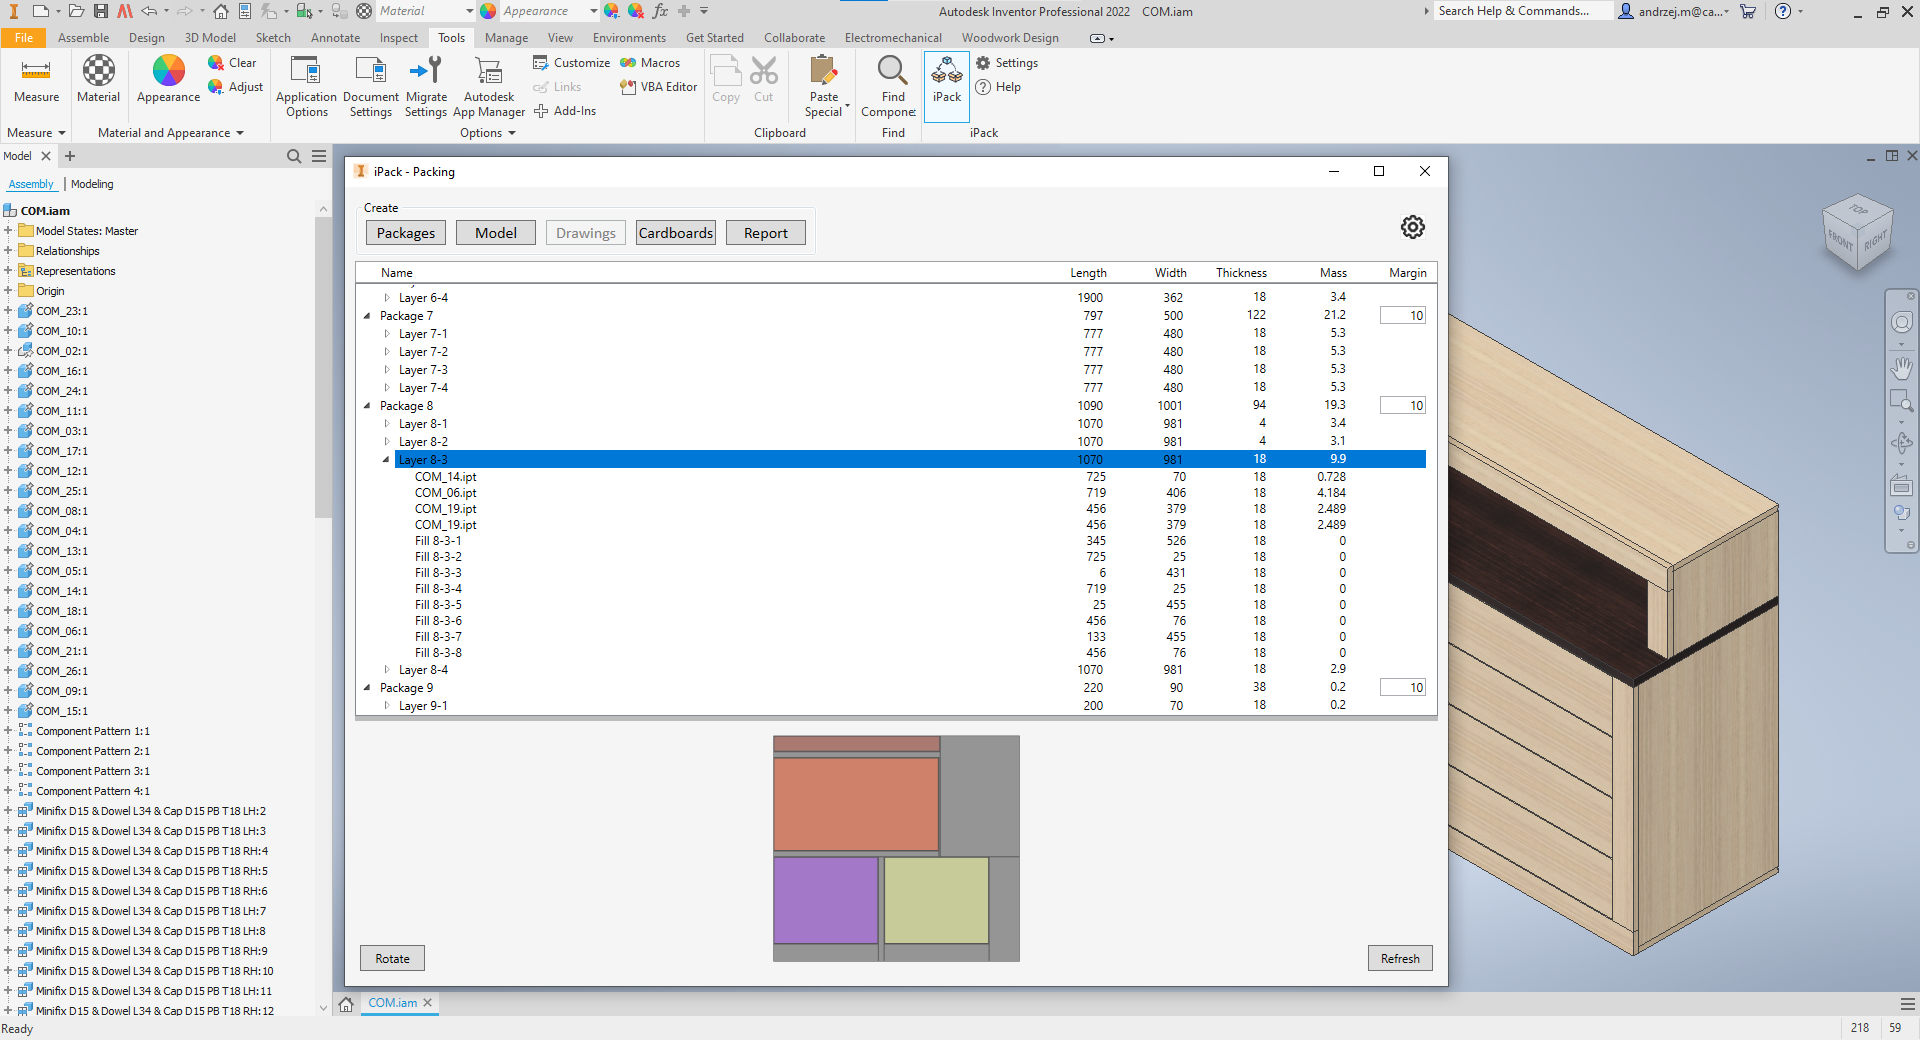Click the Appearance color wheel icon
This screenshot has height=1040, width=1920.
pos(168,72)
